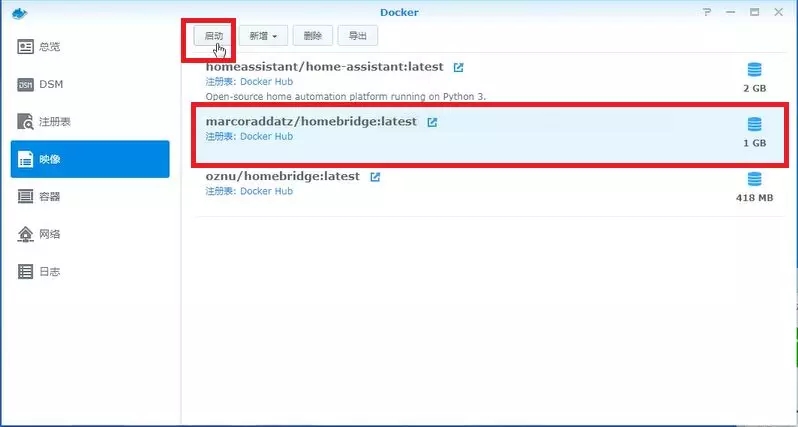The height and width of the screenshot is (427, 798).
Task: Open Docker Hub link under marcoraddatz image
Action: (x=266, y=136)
